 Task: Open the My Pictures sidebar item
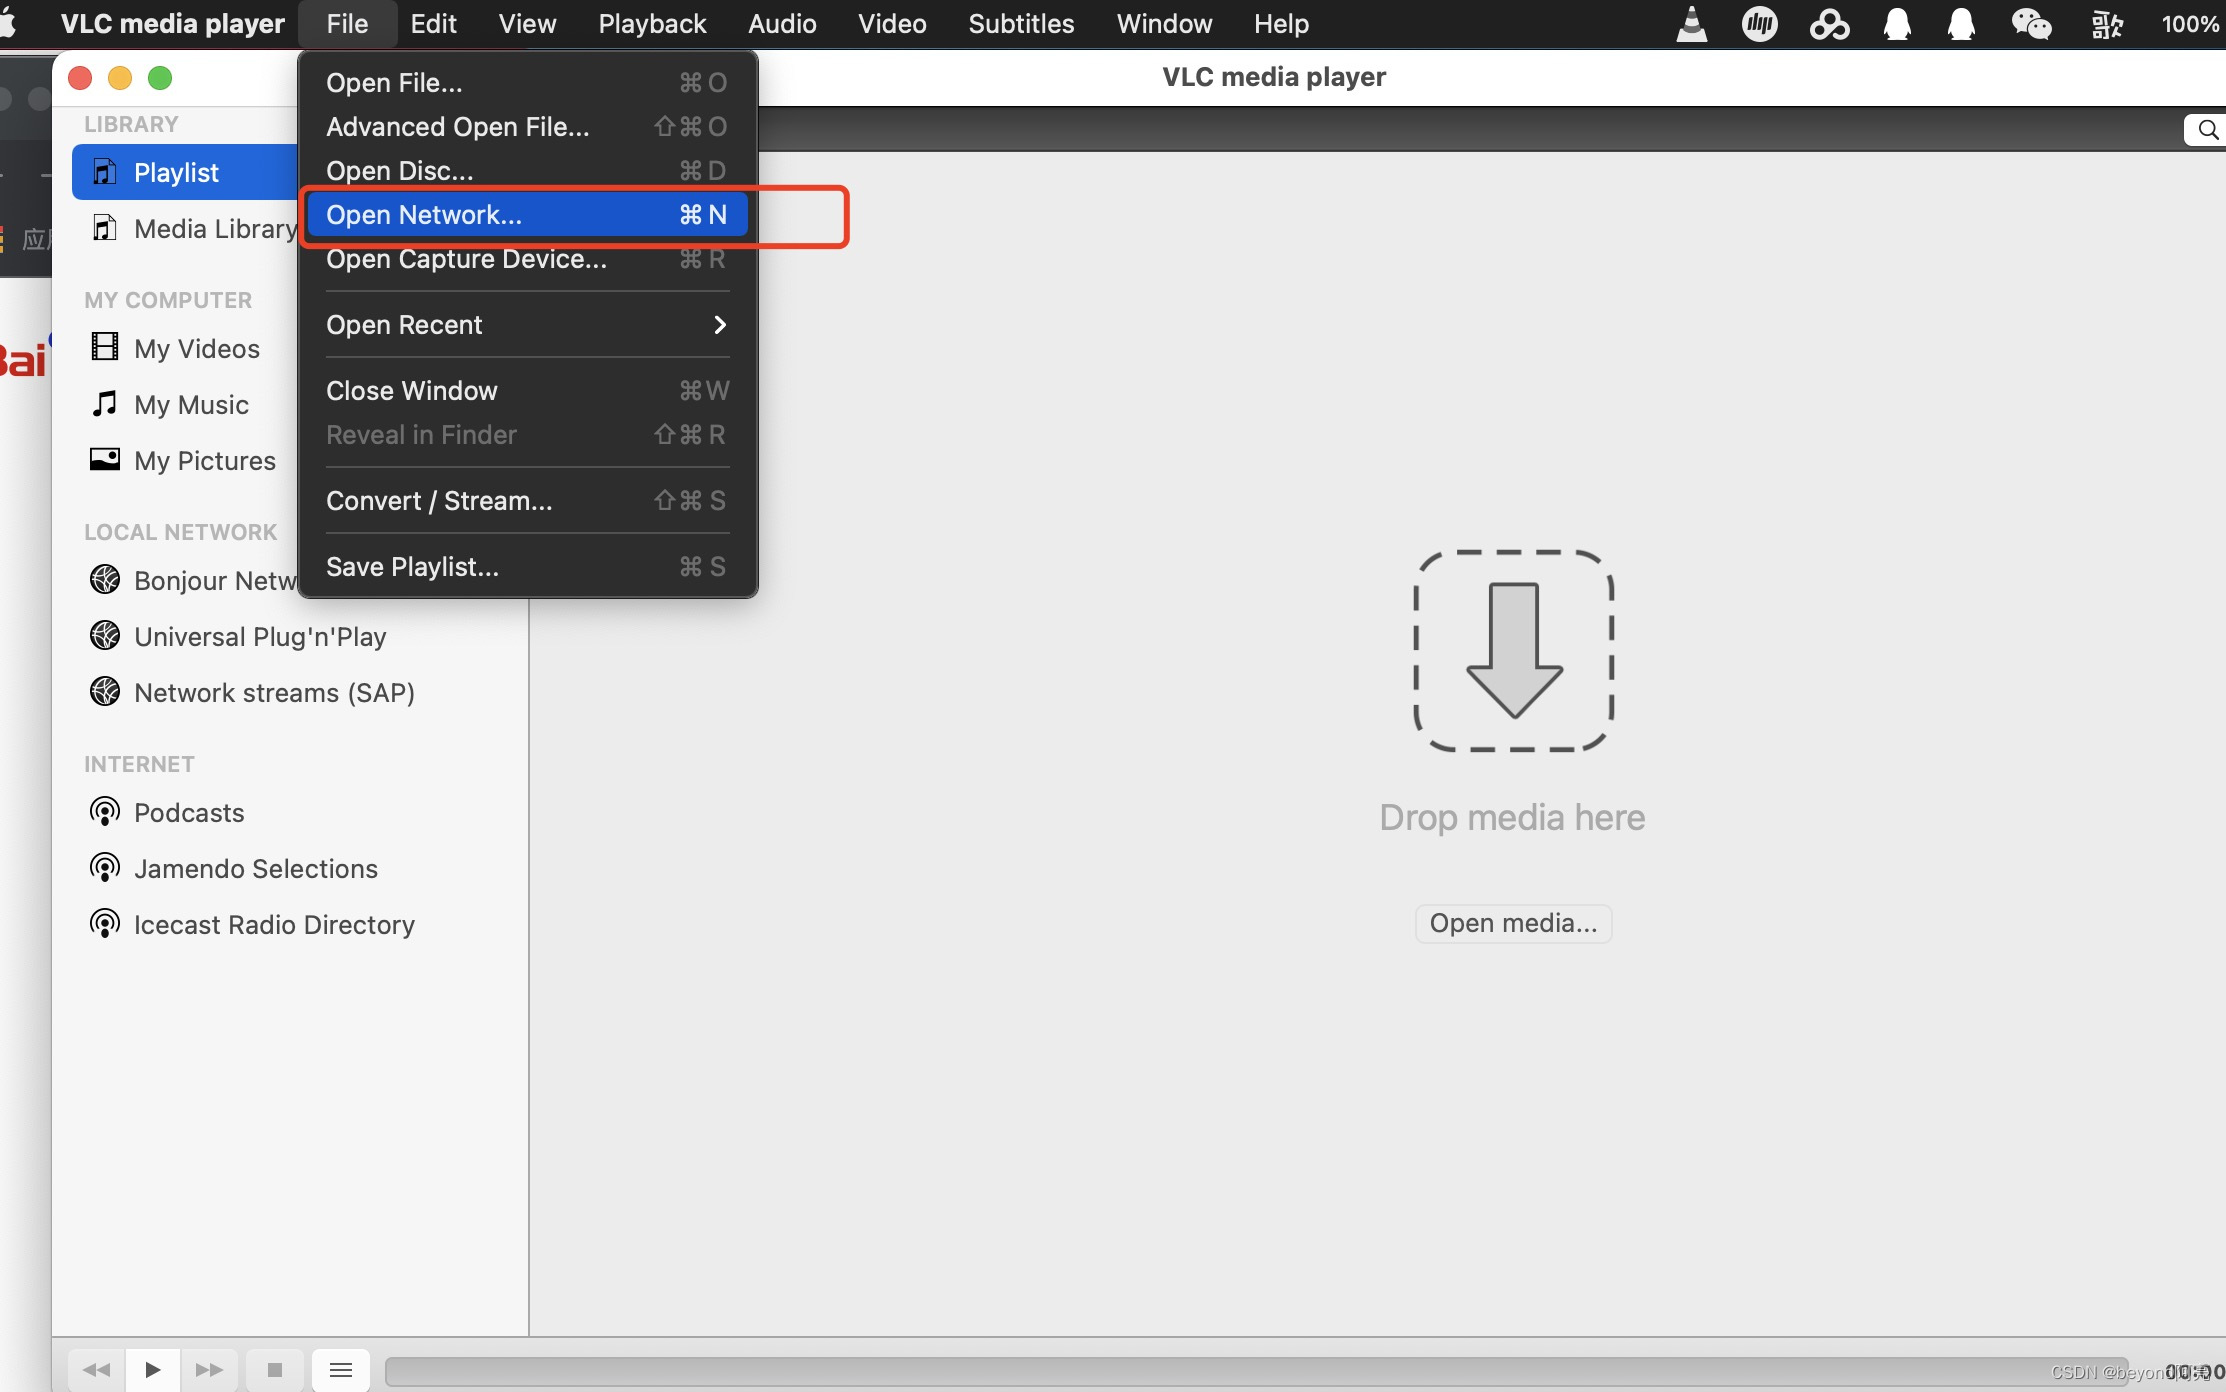[x=204, y=460]
